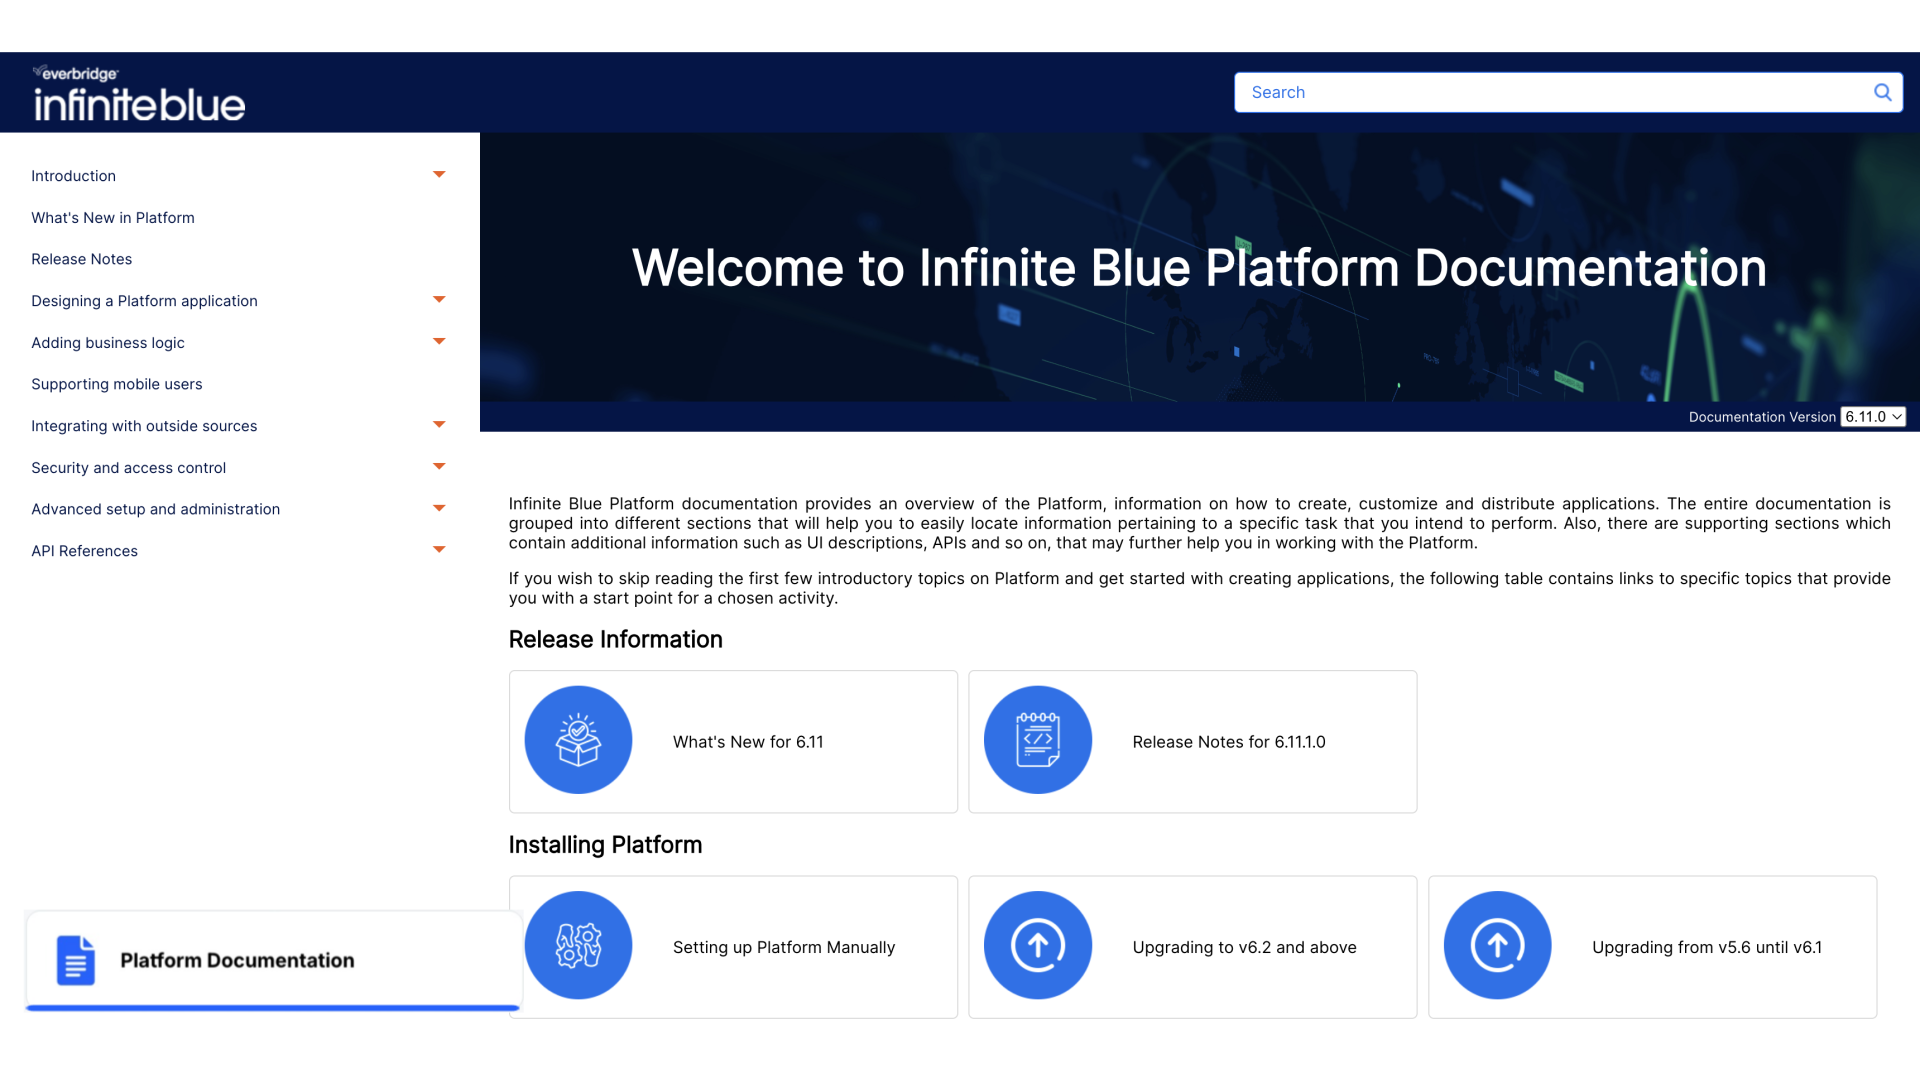Image resolution: width=1920 pixels, height=1080 pixels.
Task: Click the Infinite Blue logo
Action: pos(139,94)
